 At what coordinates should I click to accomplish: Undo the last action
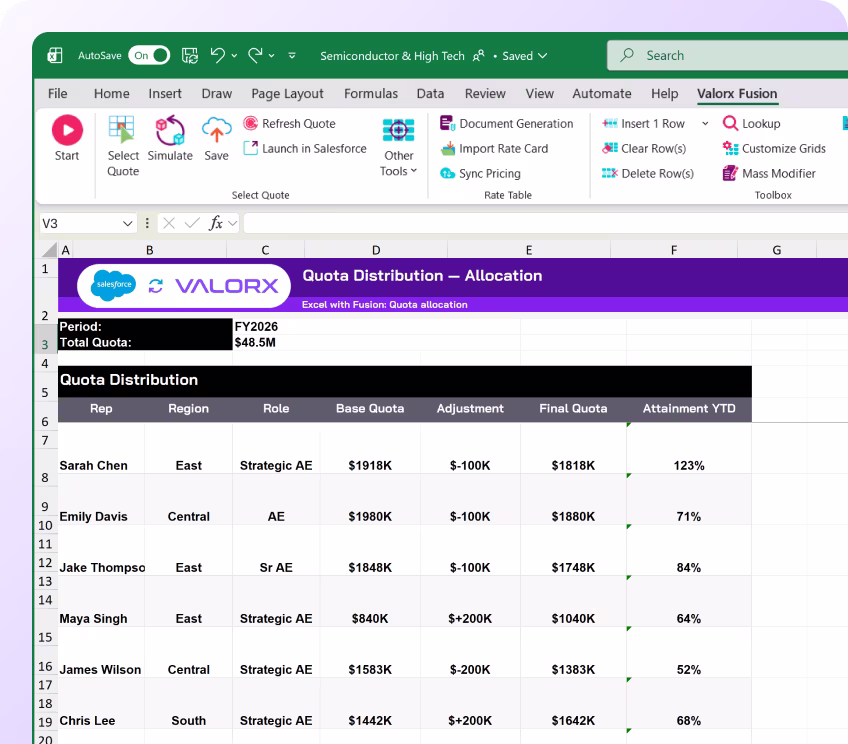coord(218,55)
